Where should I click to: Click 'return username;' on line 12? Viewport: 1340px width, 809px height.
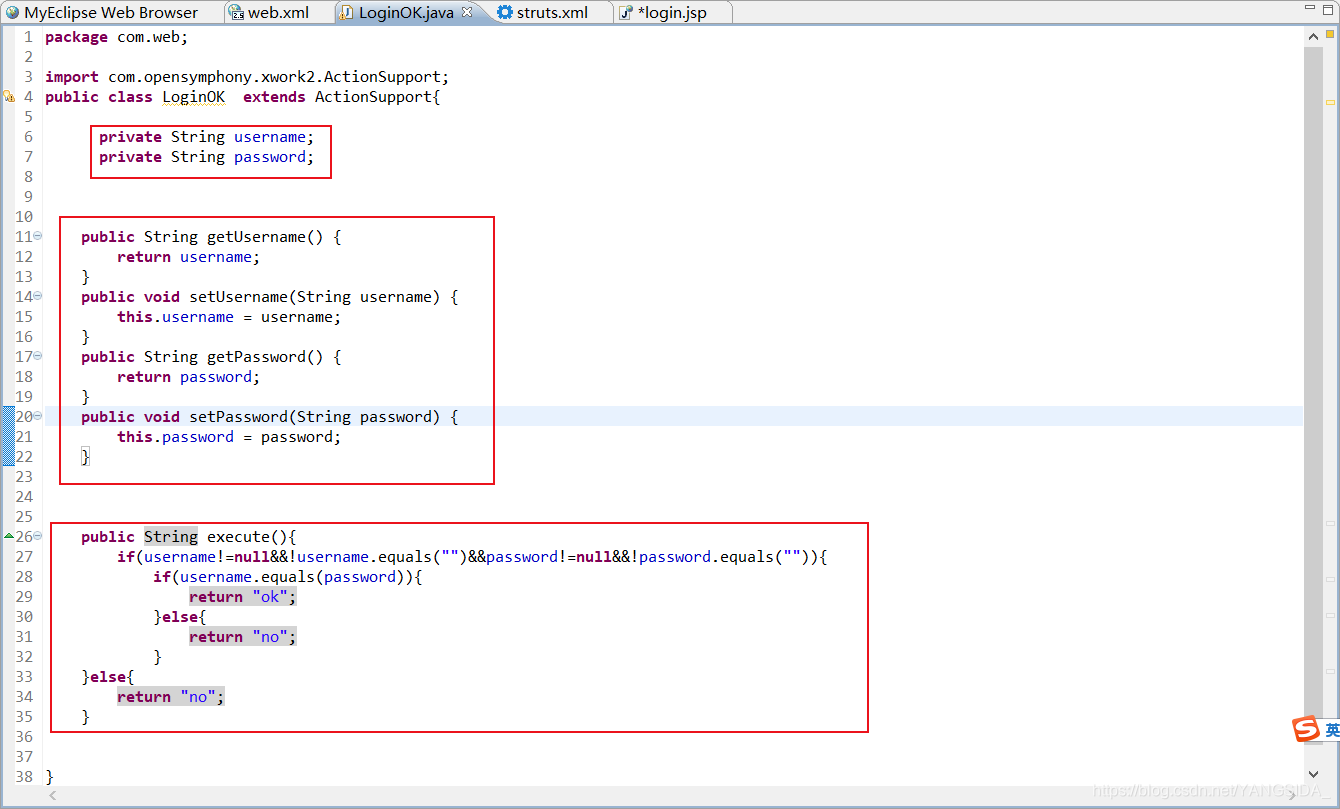(x=188, y=257)
